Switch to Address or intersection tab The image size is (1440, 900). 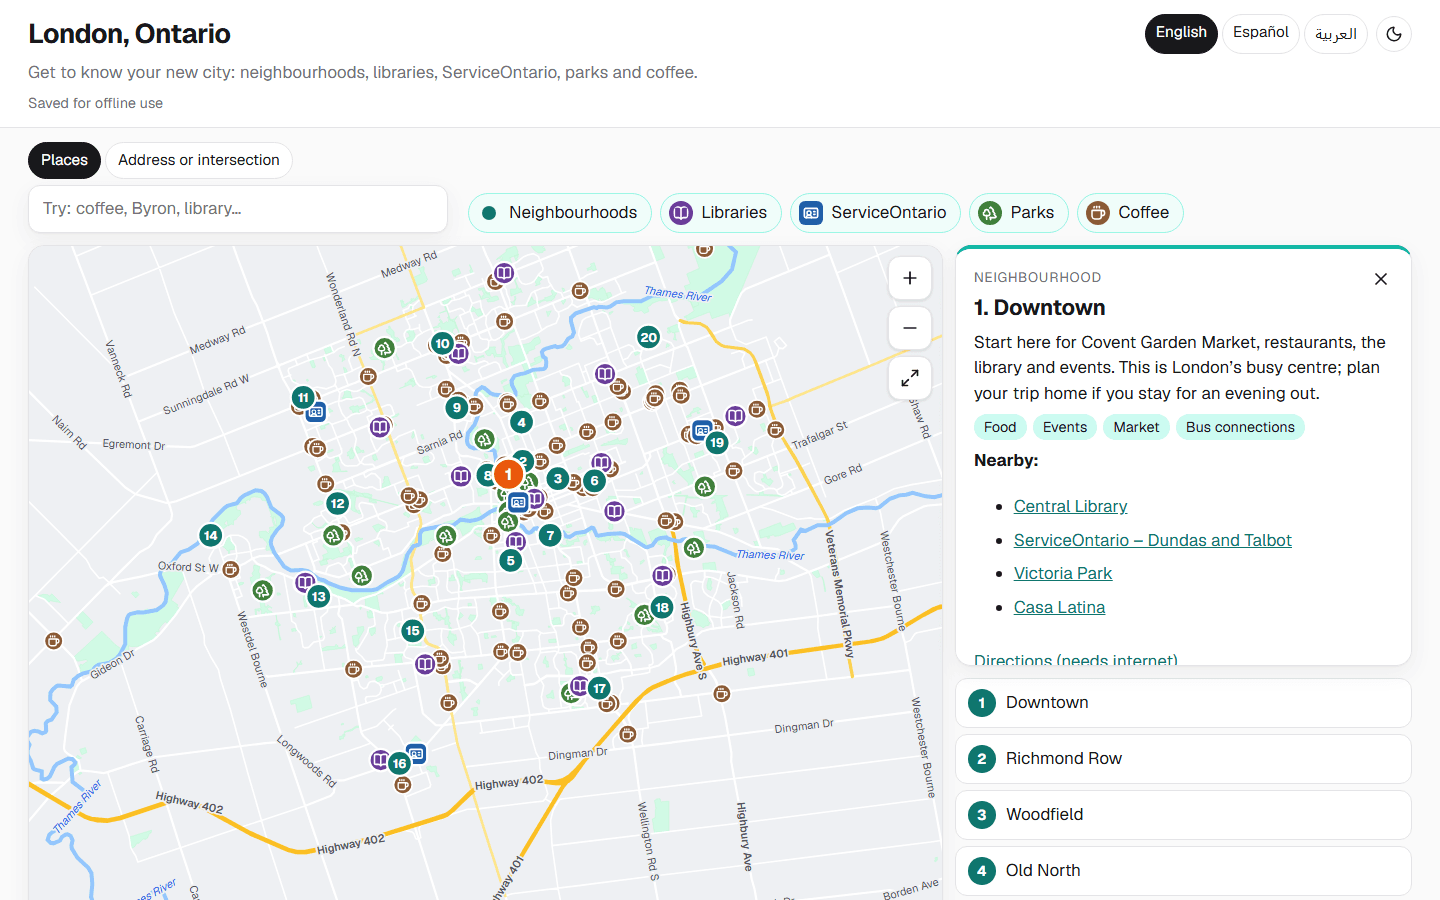pyautogui.click(x=199, y=160)
